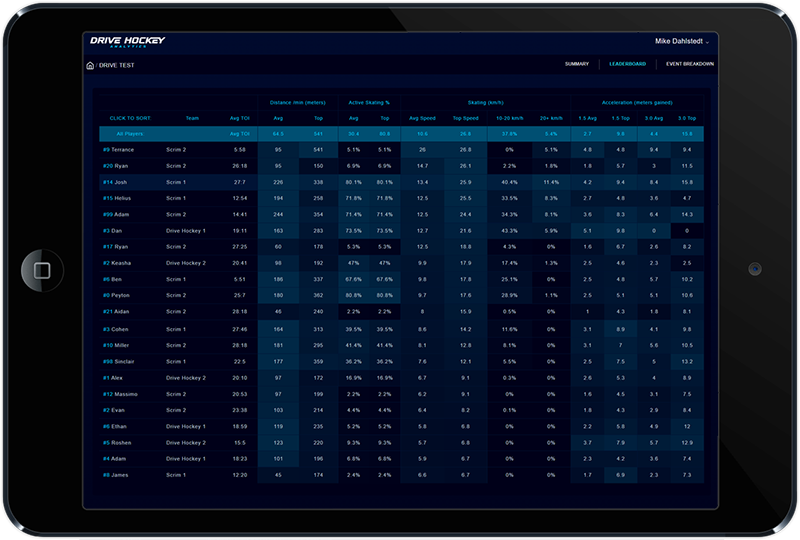The image size is (800, 540).
Task: Open the Event Breakdown tab
Action: tap(689, 64)
